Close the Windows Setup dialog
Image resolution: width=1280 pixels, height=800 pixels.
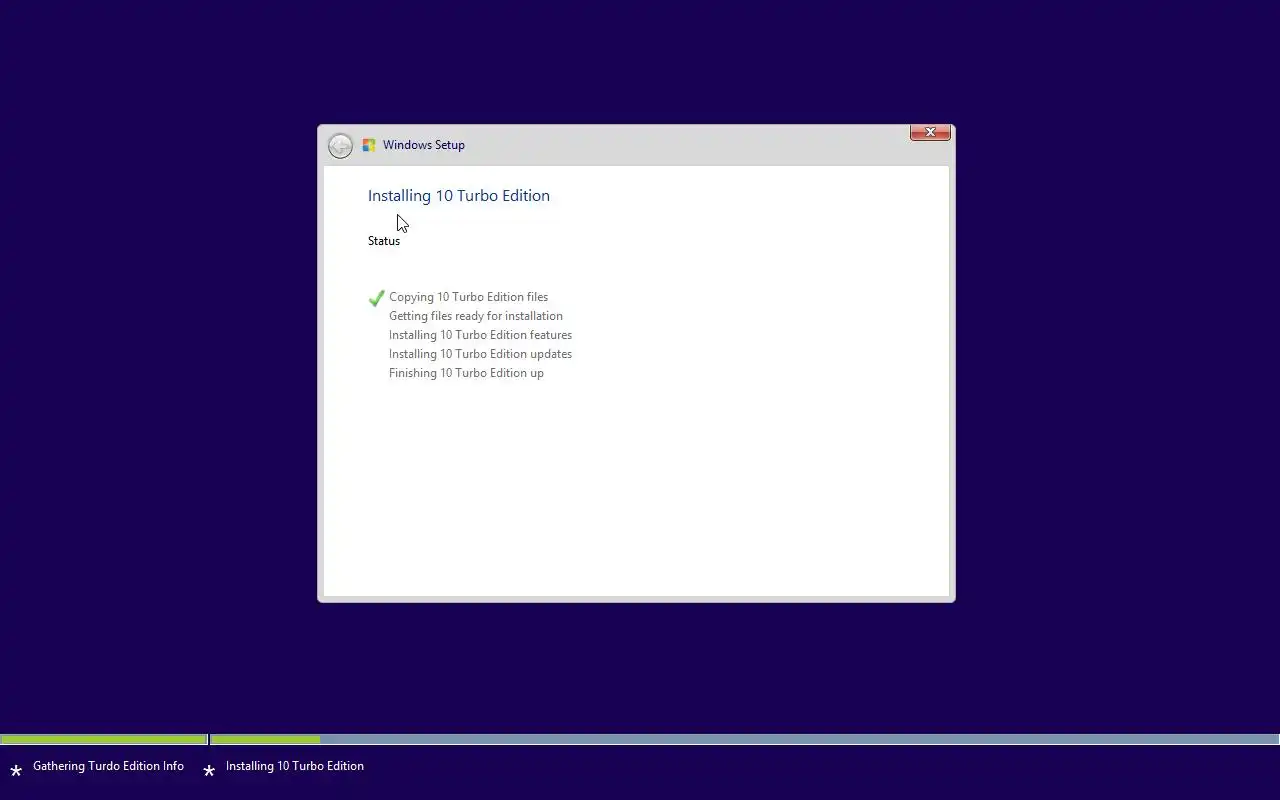tap(930, 132)
